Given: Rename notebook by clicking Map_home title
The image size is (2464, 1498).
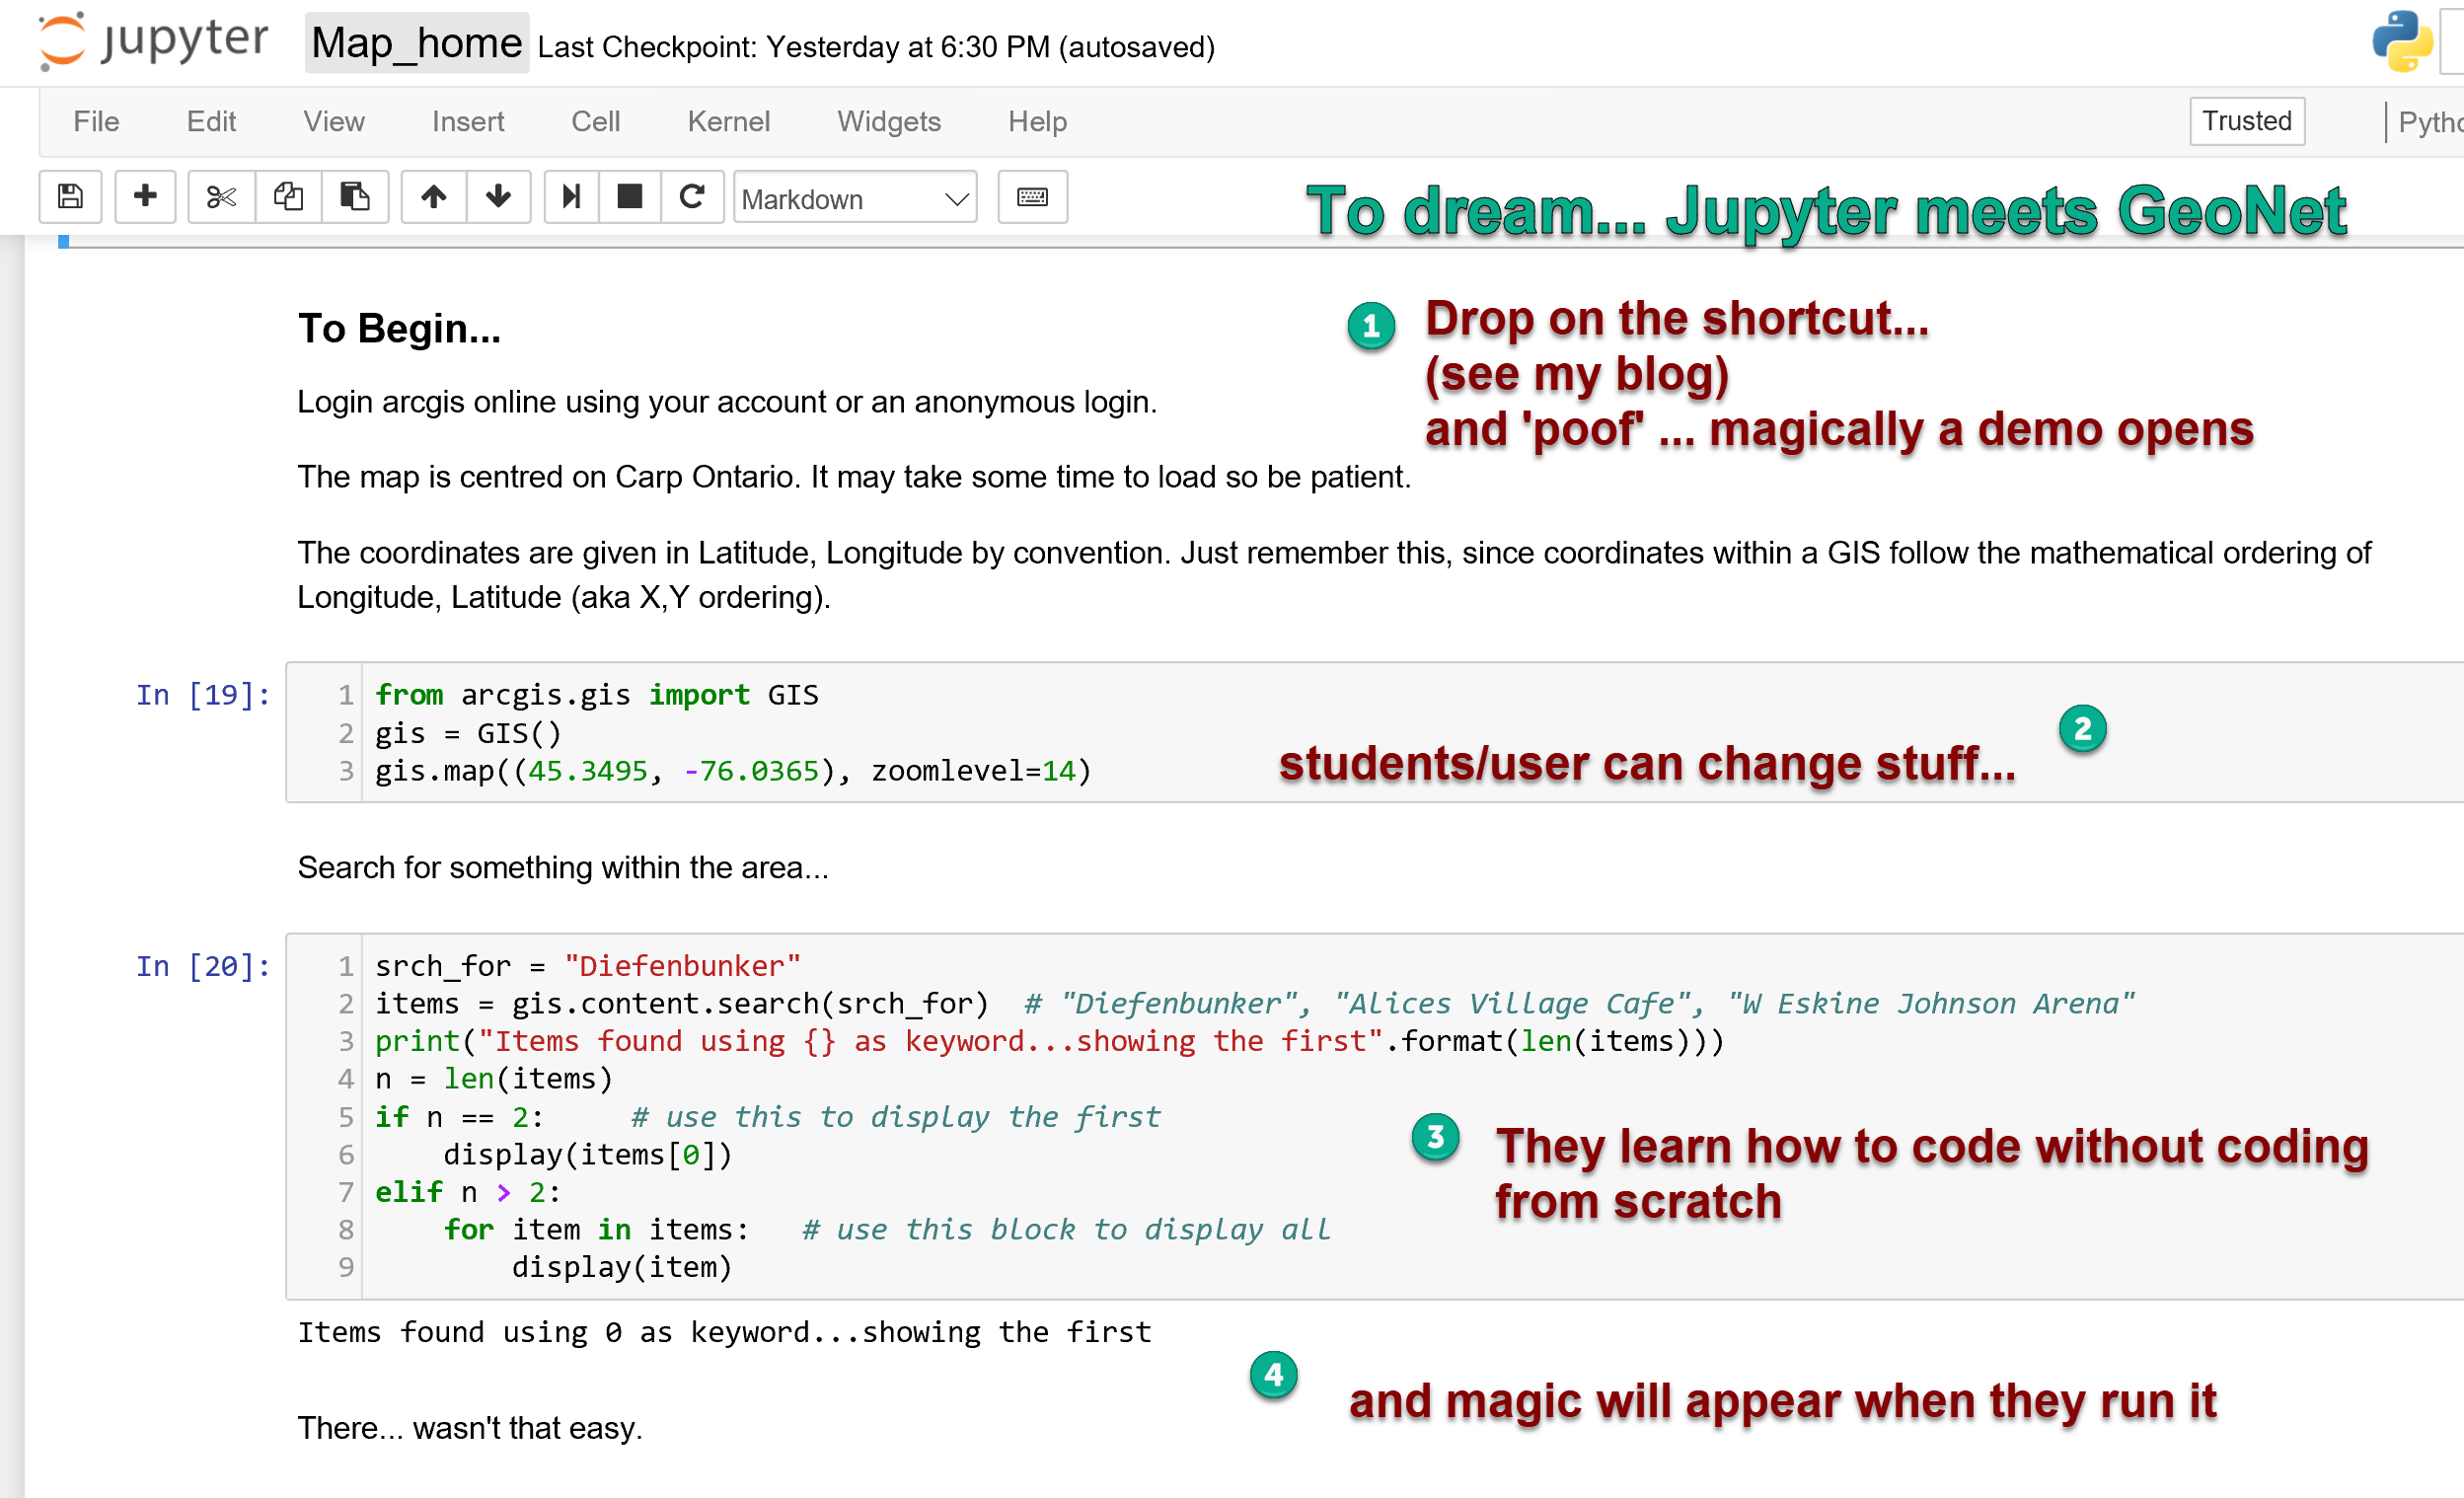Looking at the screenshot, I should [x=416, y=43].
